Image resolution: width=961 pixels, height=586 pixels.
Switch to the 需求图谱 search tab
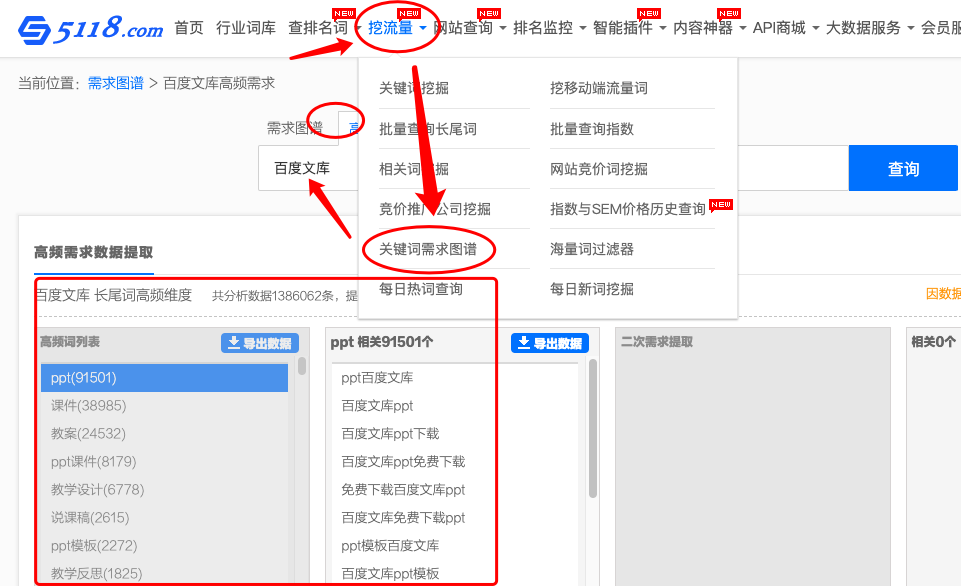[295, 128]
